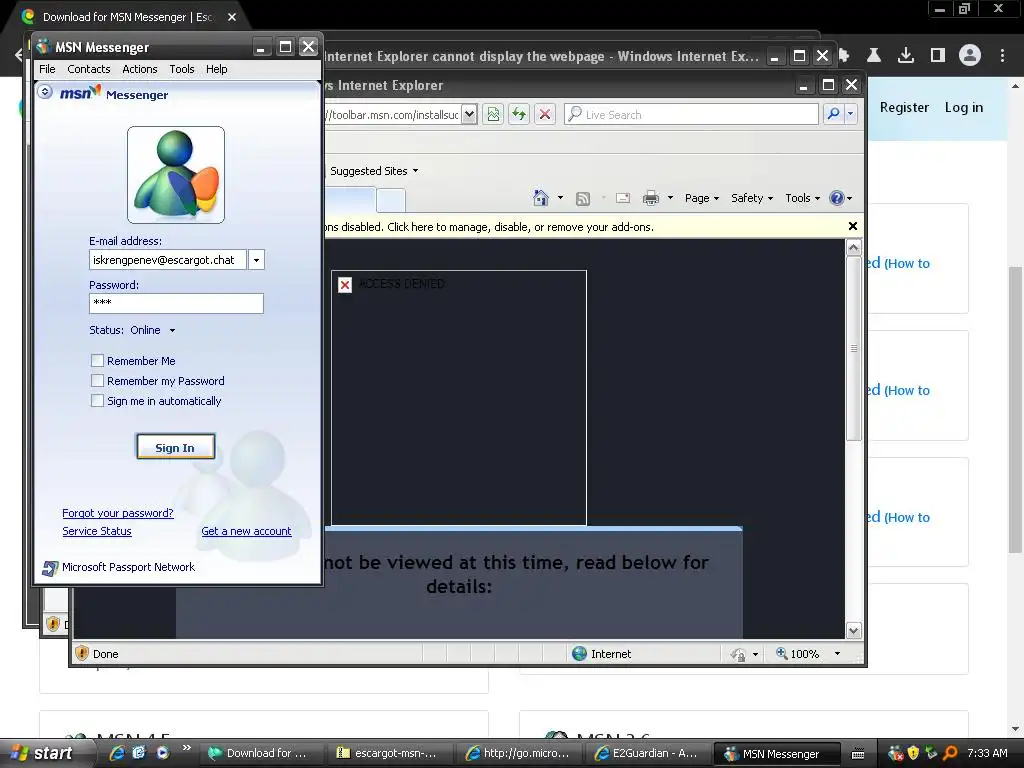Expand the Suggested Sites dropdown

(x=415, y=171)
